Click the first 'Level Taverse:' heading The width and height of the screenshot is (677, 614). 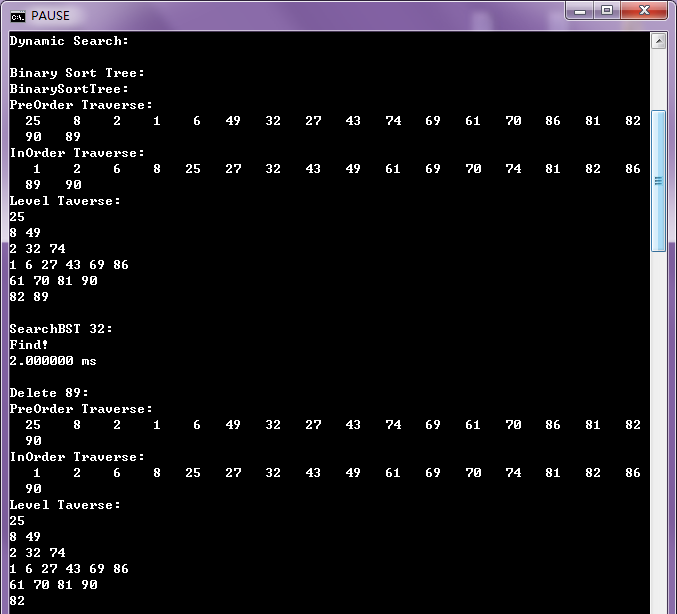[65, 201]
